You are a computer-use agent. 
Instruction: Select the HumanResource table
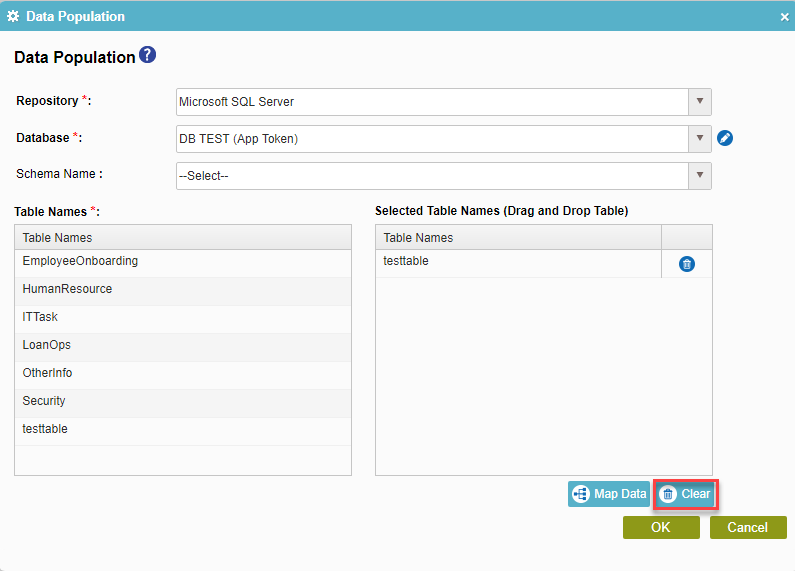(x=67, y=289)
